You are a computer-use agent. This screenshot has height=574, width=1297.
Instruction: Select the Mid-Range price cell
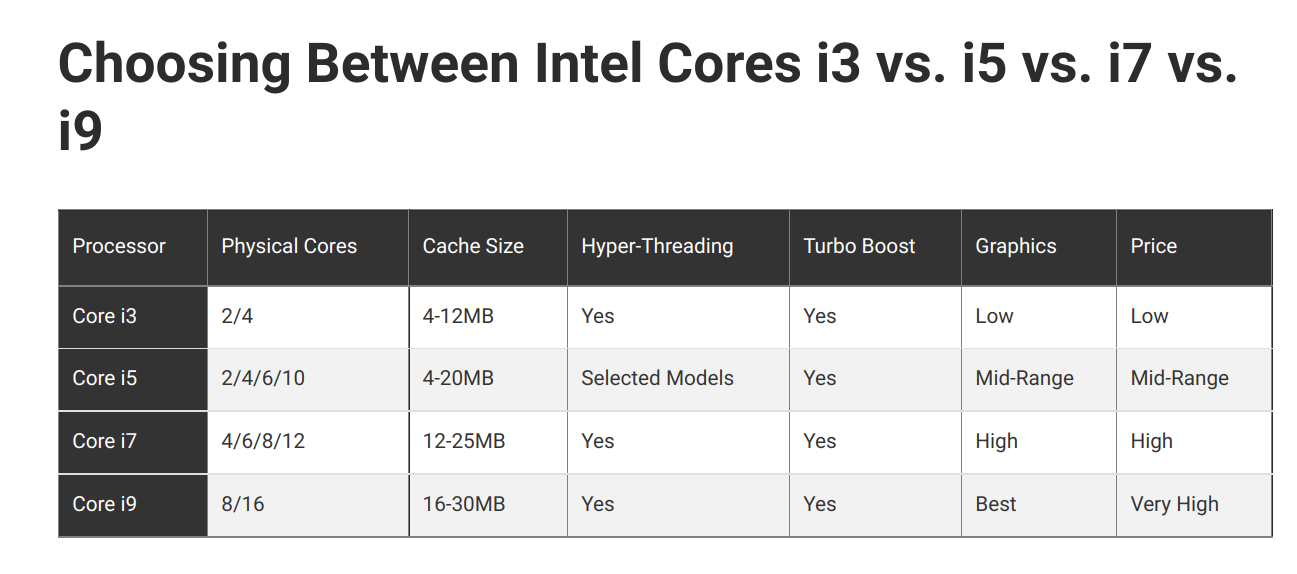coord(1179,378)
